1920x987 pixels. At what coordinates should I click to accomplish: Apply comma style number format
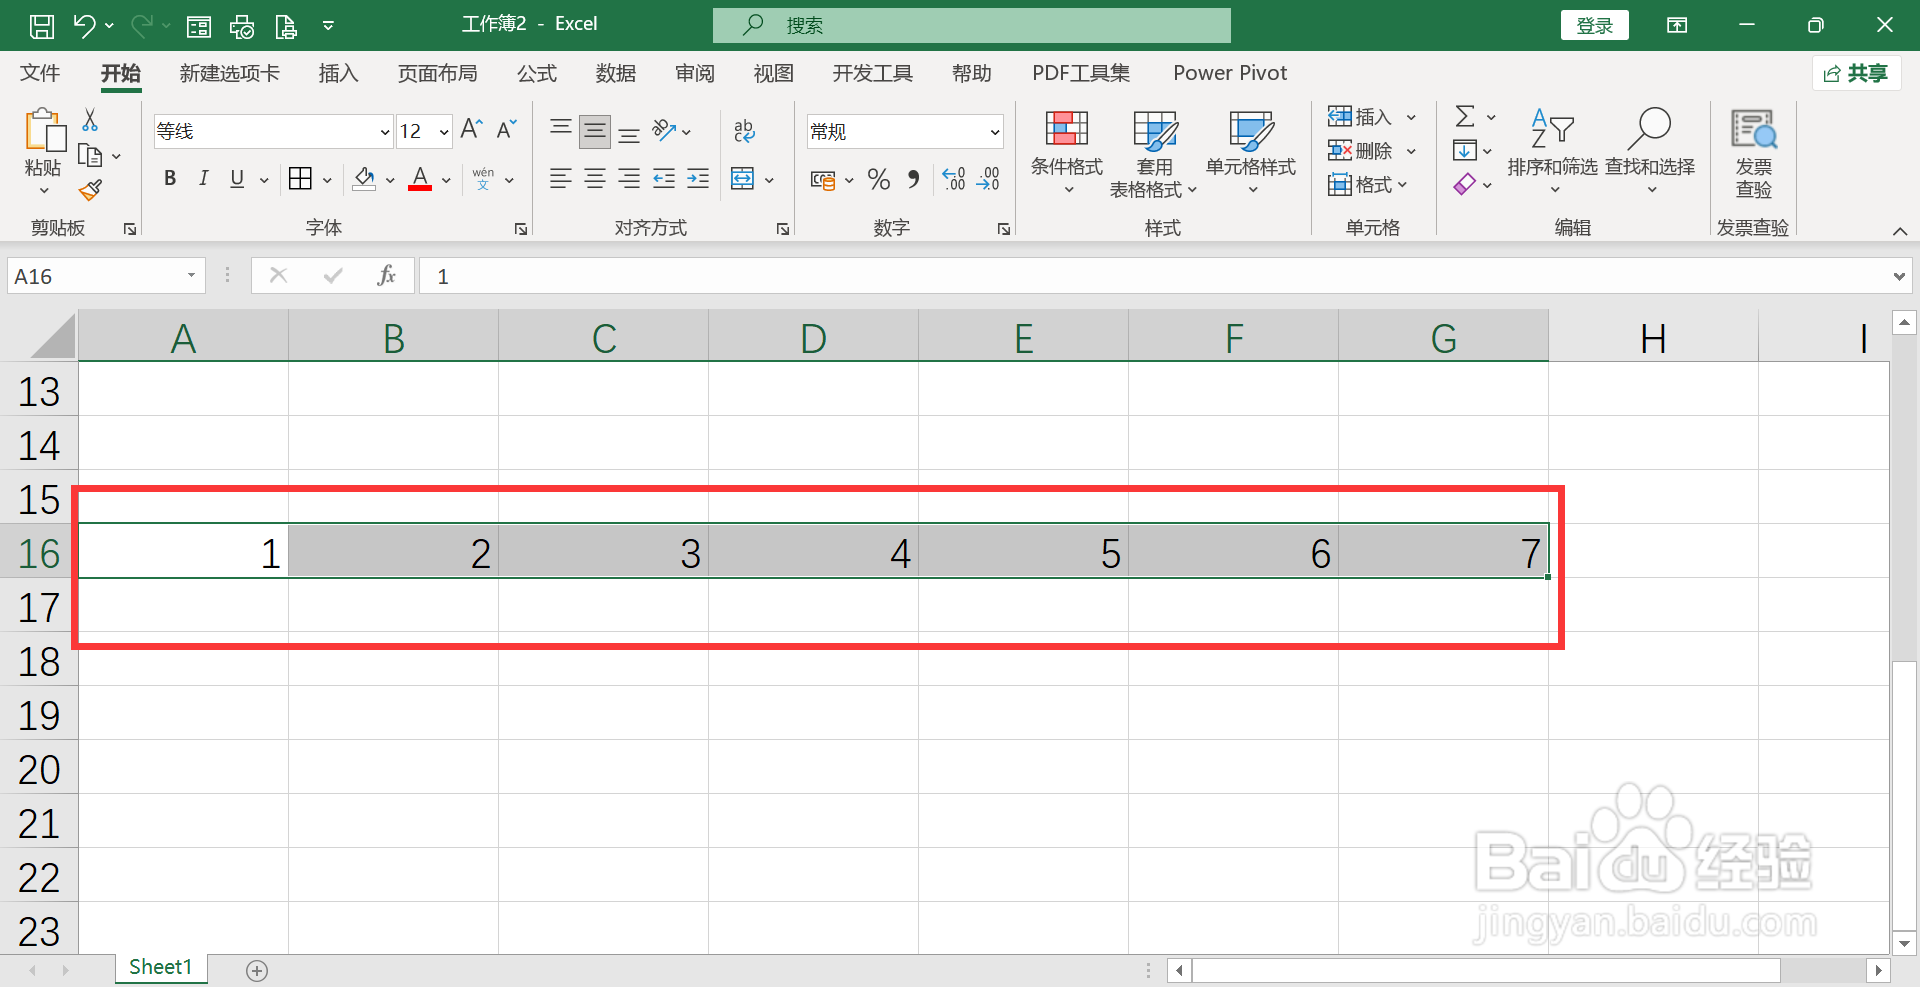pos(913,179)
